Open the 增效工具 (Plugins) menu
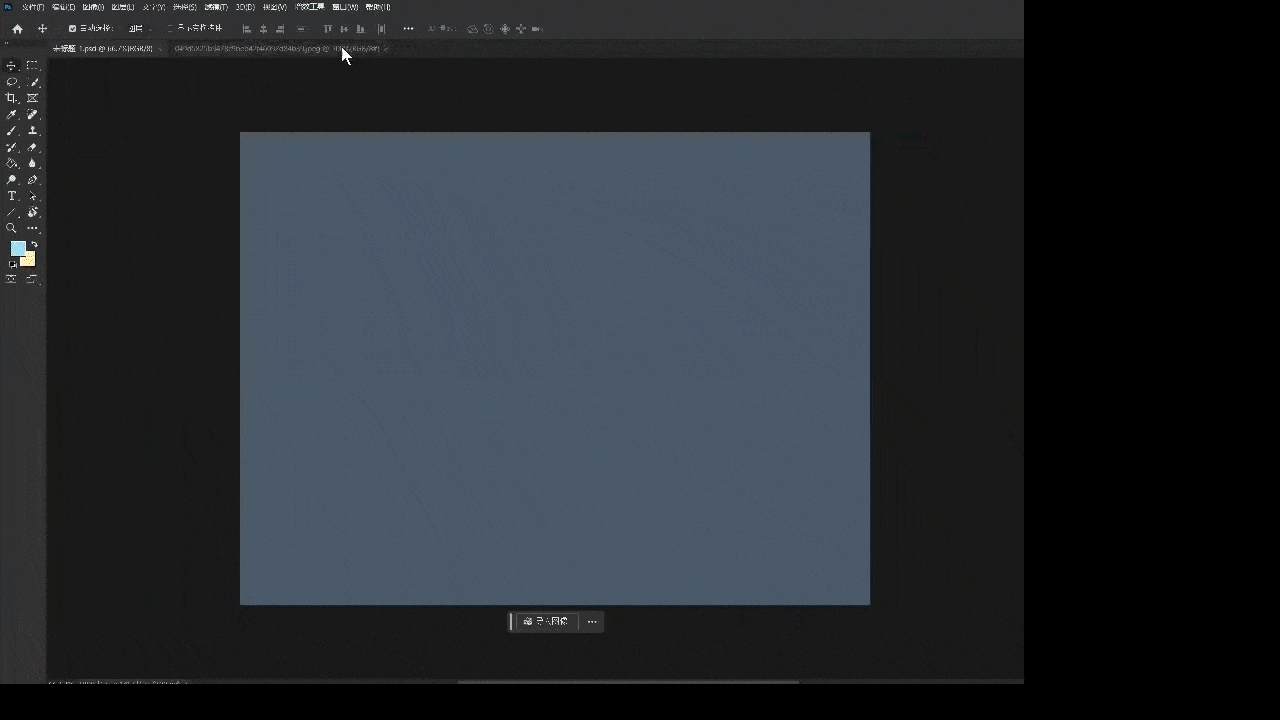Viewport: 1280px width, 720px height. coord(310,7)
